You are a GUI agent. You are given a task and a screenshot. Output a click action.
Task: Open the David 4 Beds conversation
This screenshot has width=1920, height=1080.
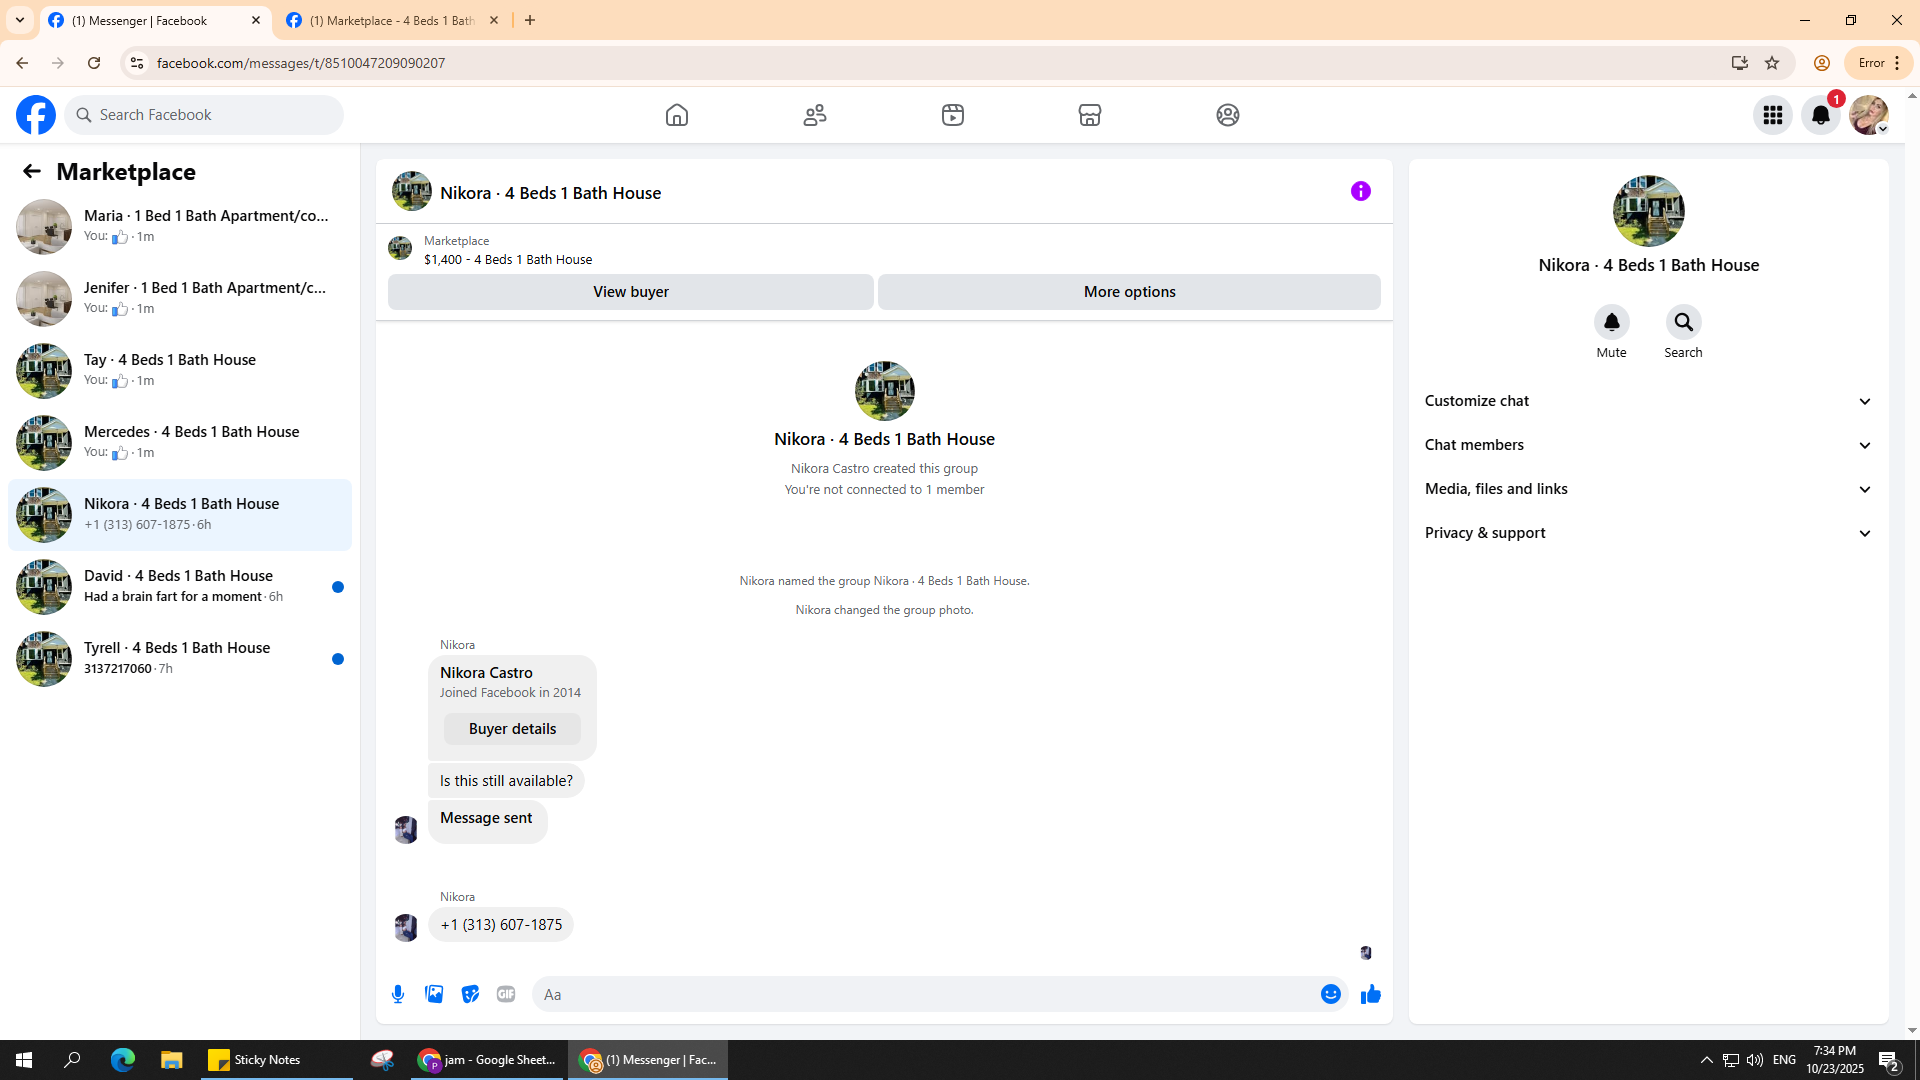(x=180, y=586)
